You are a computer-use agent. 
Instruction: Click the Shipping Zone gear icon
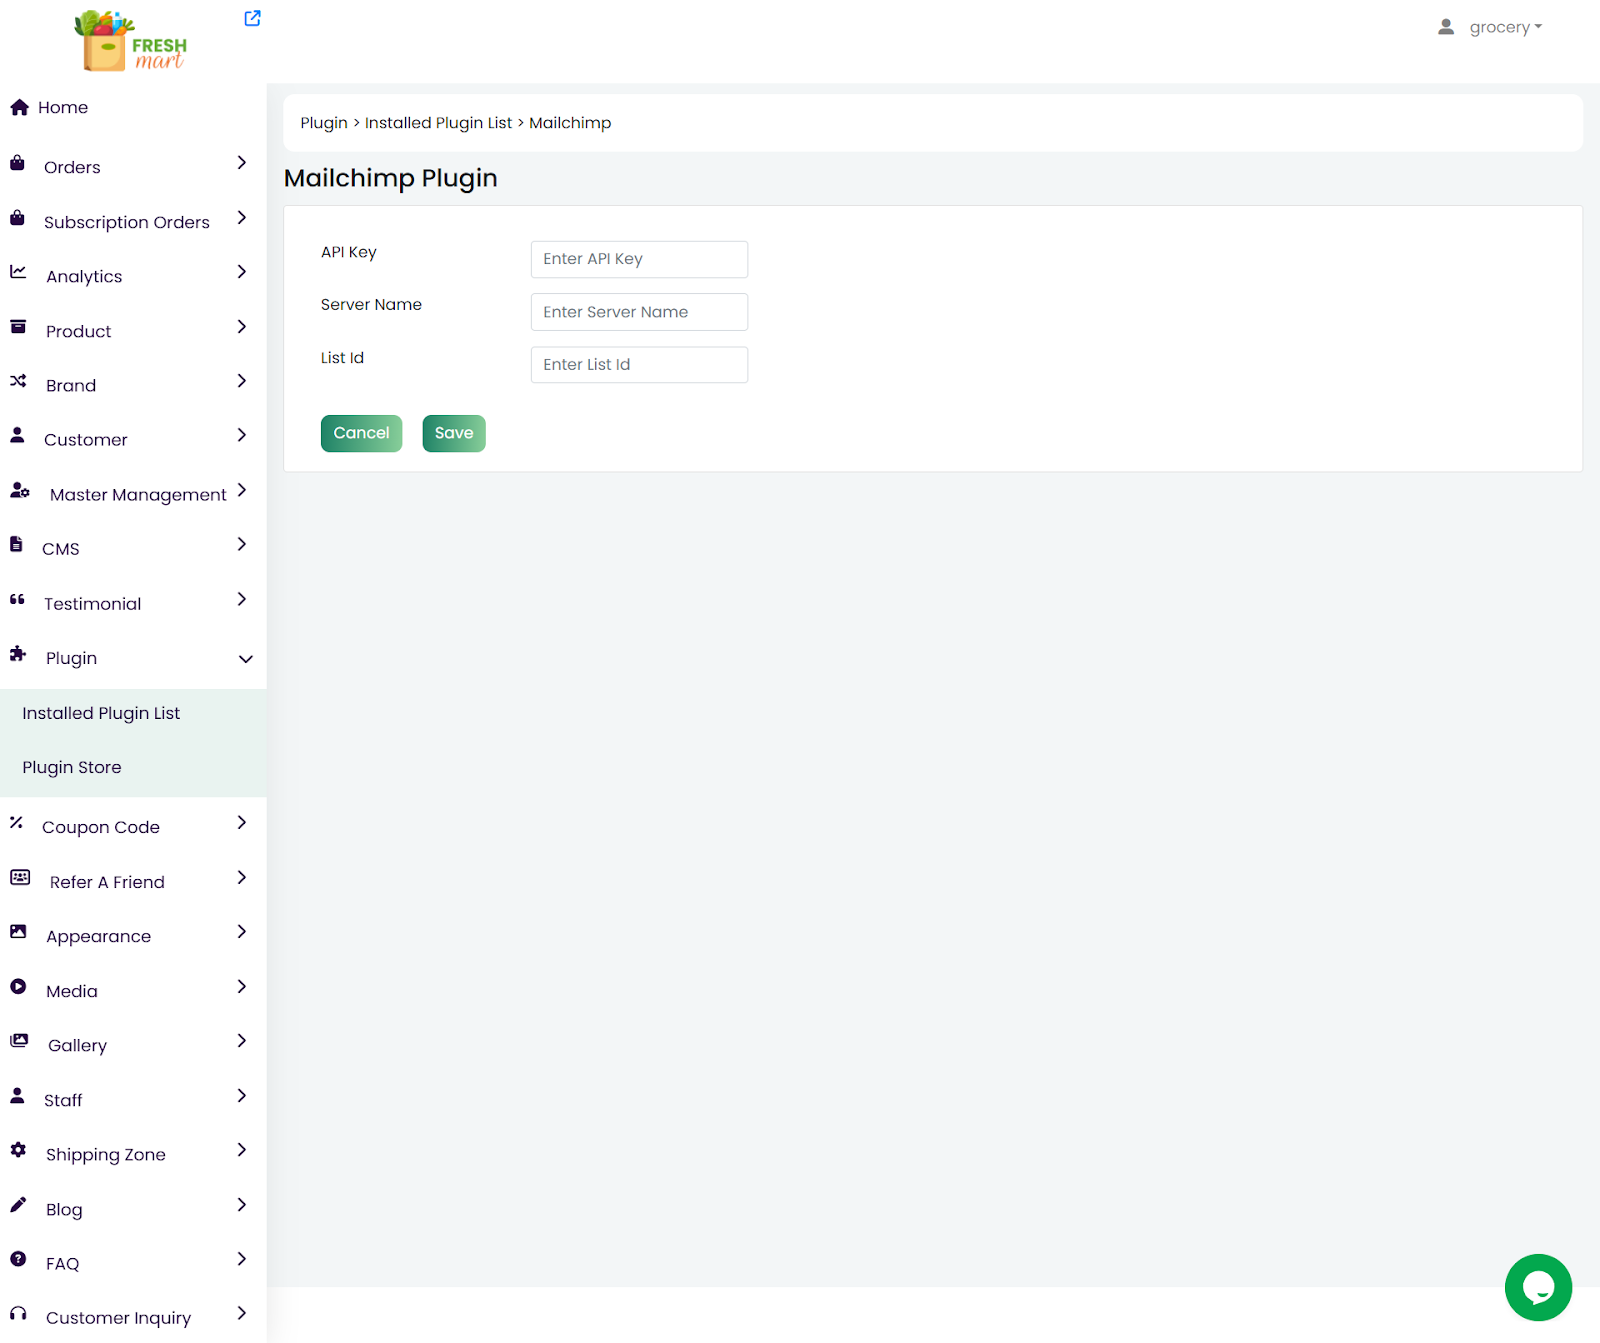tap(18, 1150)
